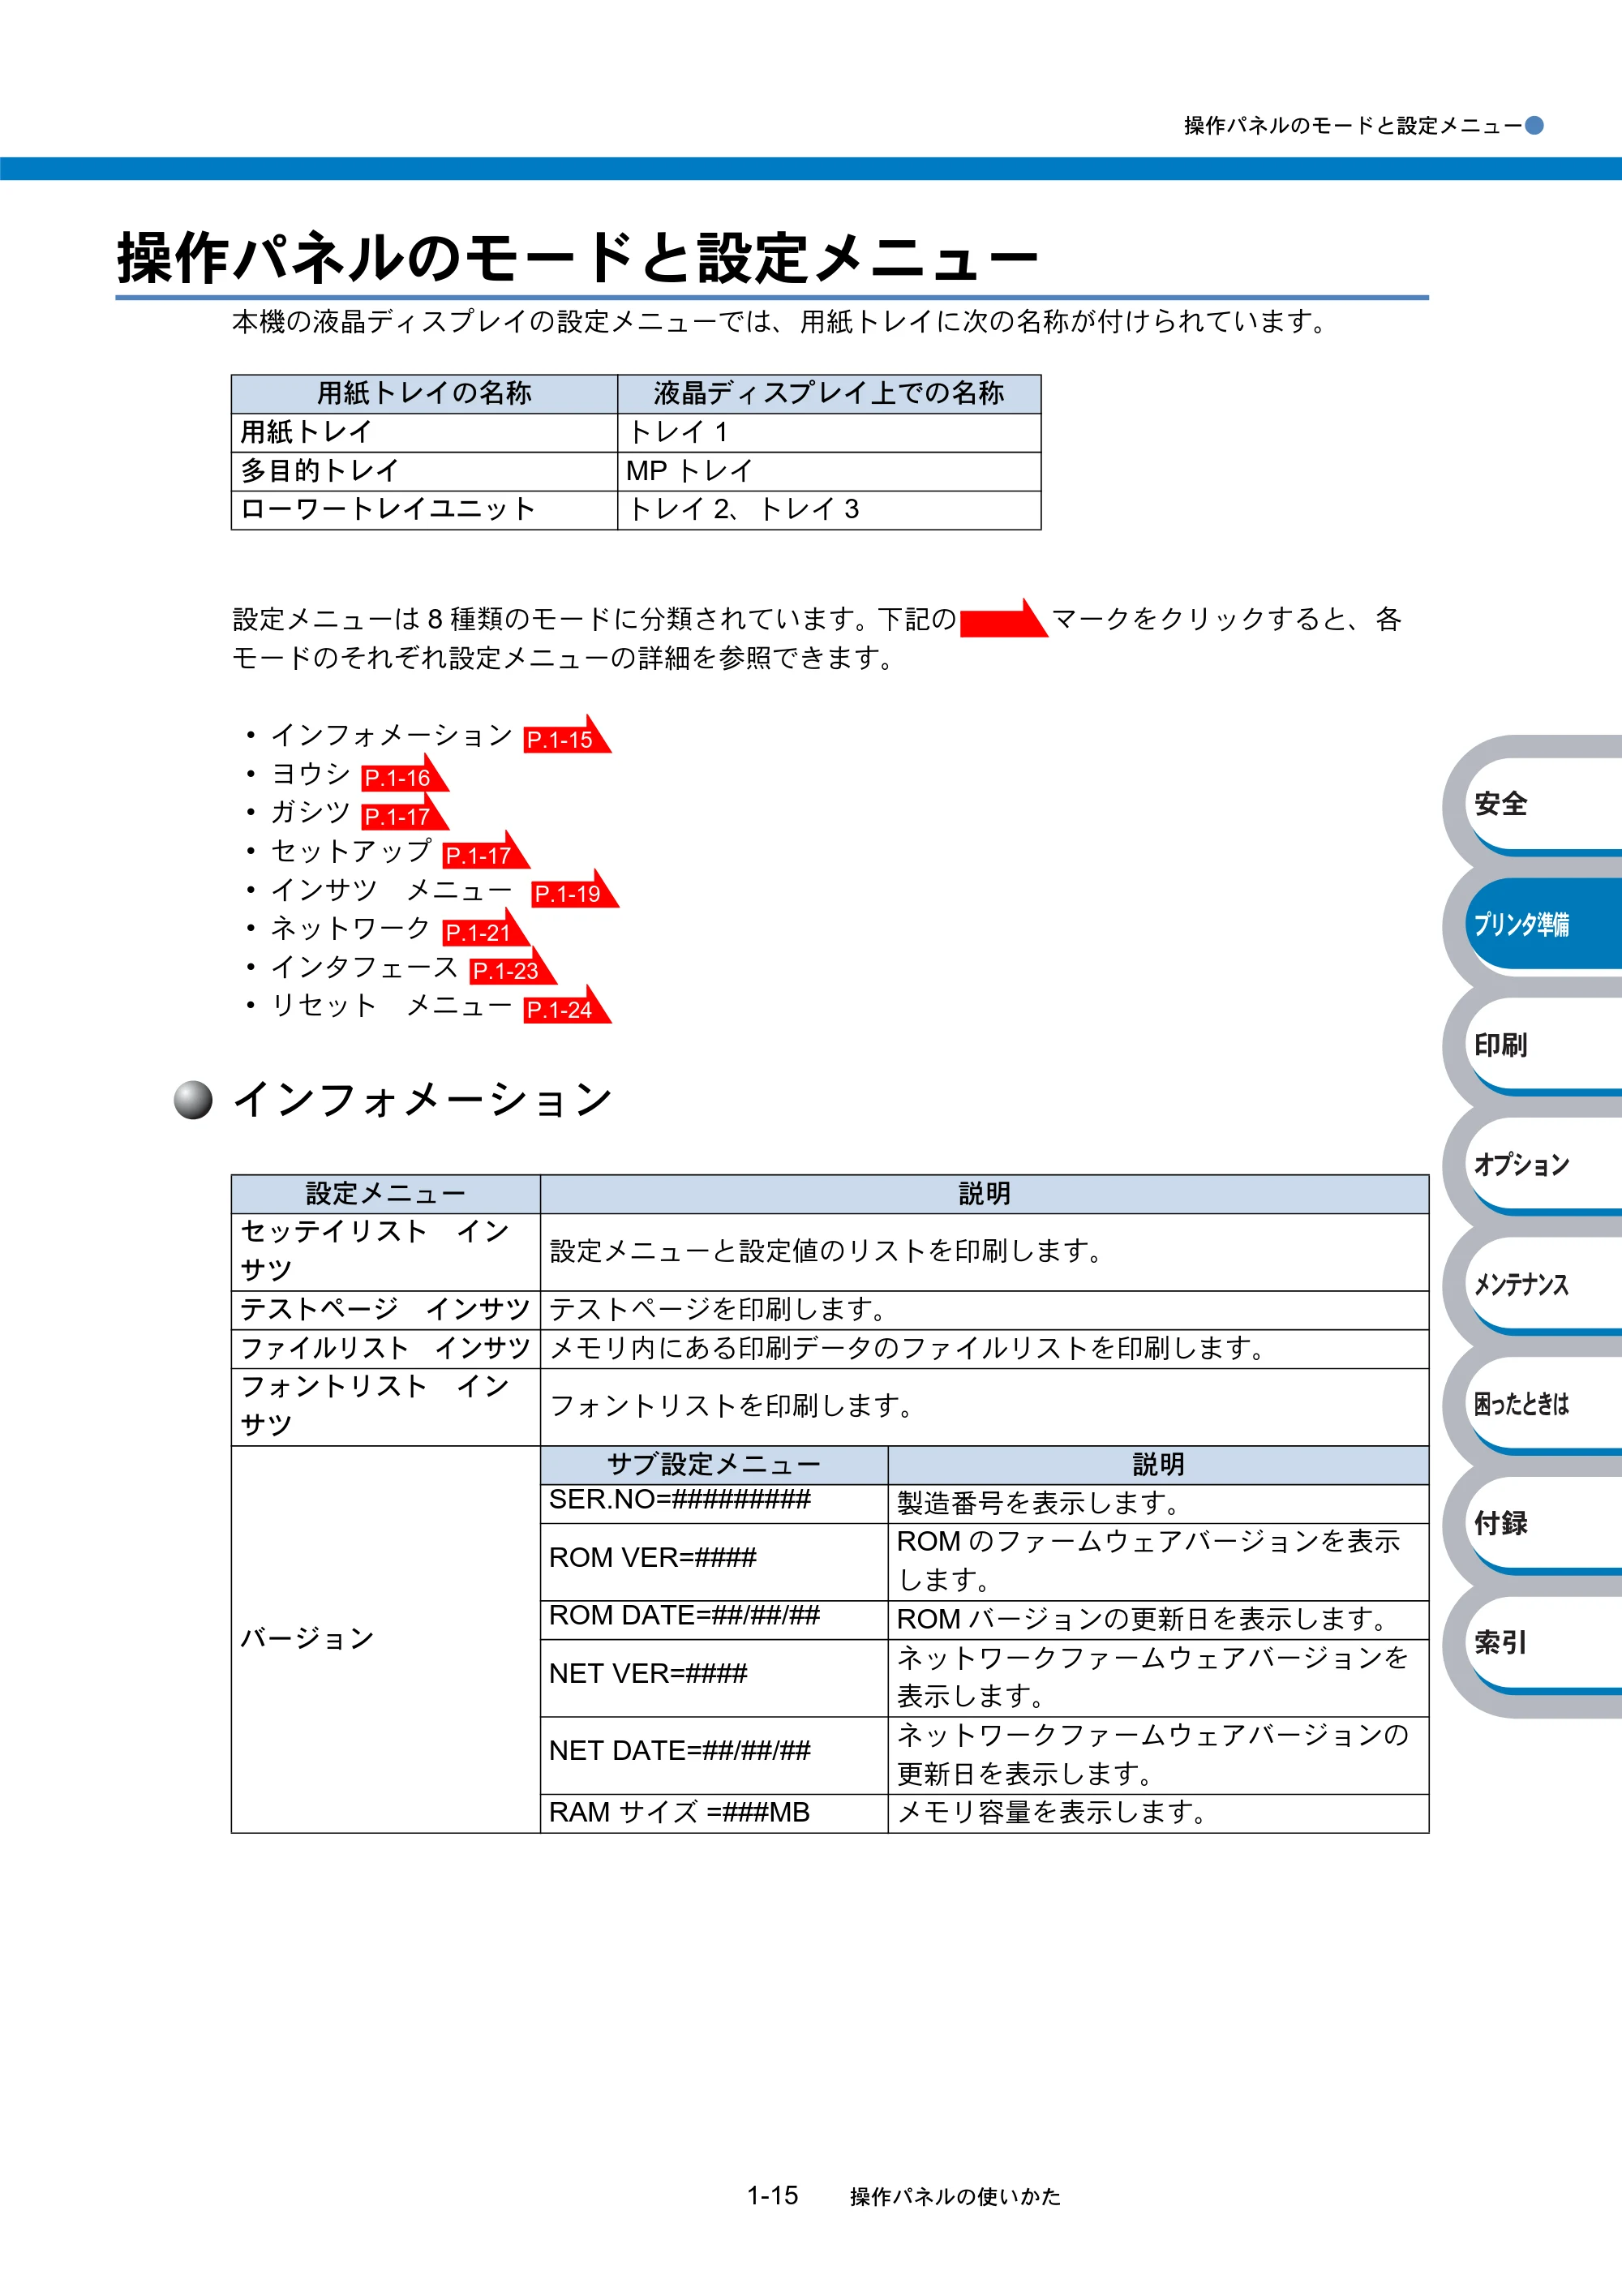Viewport: 1622px width, 2296px height.
Task: Follow the P.1-16 link beside ヨウシ
Action: click(x=403, y=777)
